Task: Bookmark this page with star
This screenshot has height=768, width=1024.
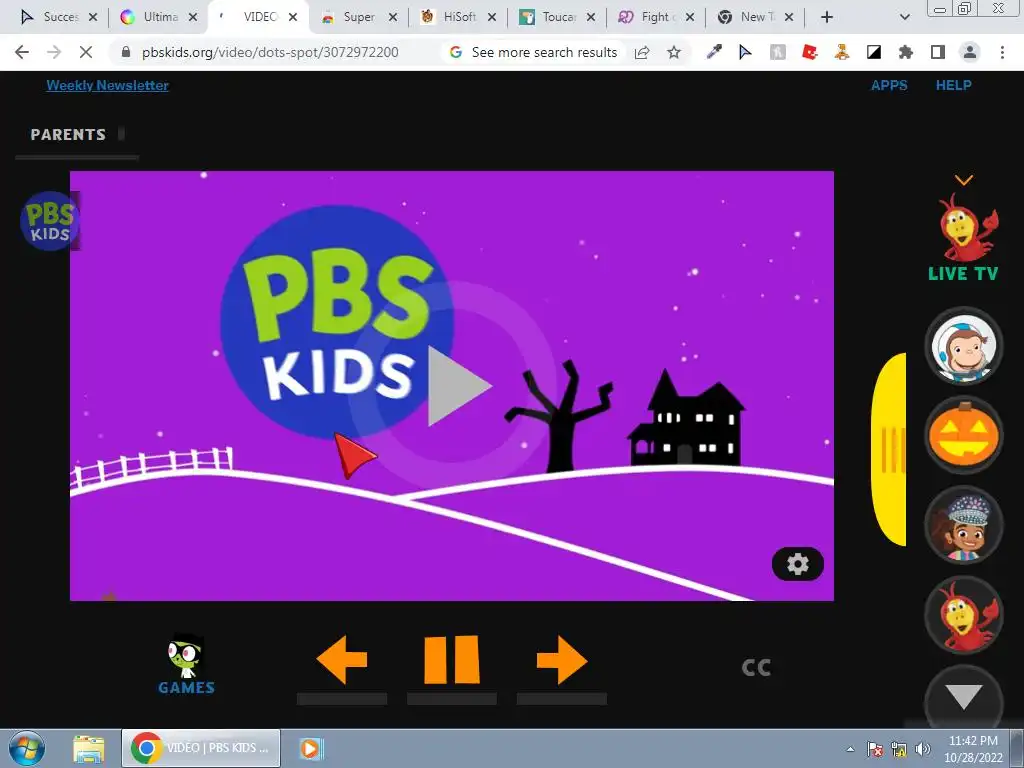Action: [674, 52]
